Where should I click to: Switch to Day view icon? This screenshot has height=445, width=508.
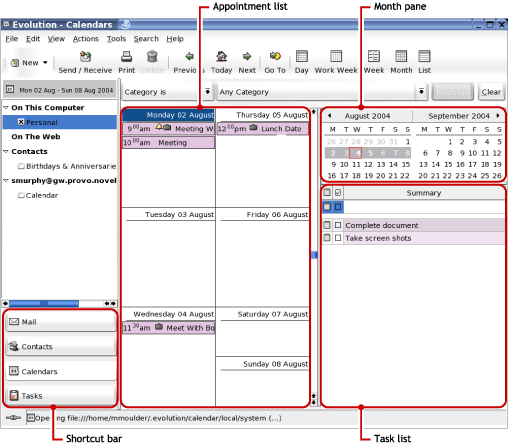point(302,56)
